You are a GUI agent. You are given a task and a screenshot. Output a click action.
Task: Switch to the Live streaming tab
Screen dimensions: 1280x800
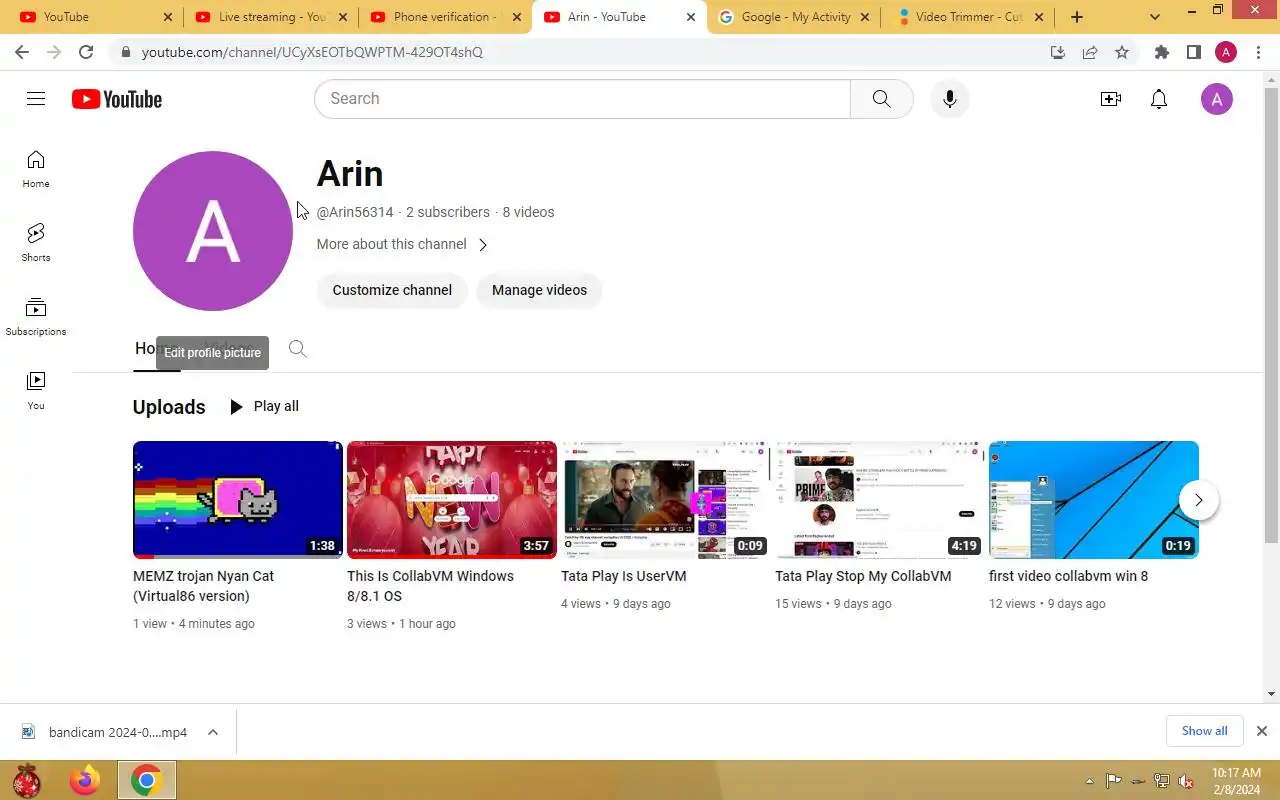(x=270, y=17)
